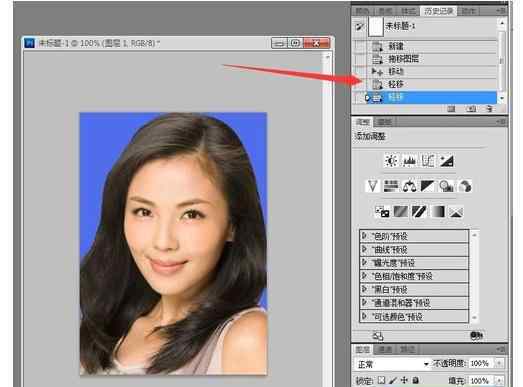523x387 pixels.
Task: Switch to the 颜色 tab
Action: pyautogui.click(x=362, y=11)
